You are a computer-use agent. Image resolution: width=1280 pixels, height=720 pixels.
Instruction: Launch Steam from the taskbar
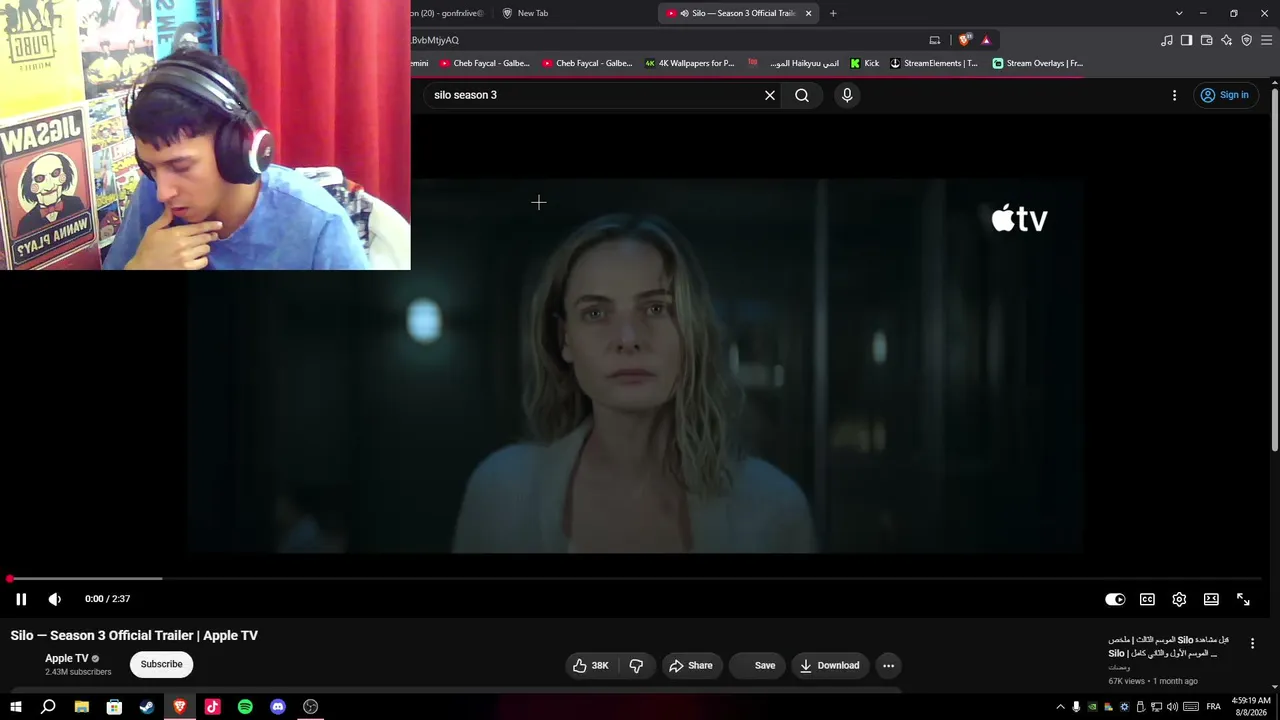pyautogui.click(x=147, y=707)
